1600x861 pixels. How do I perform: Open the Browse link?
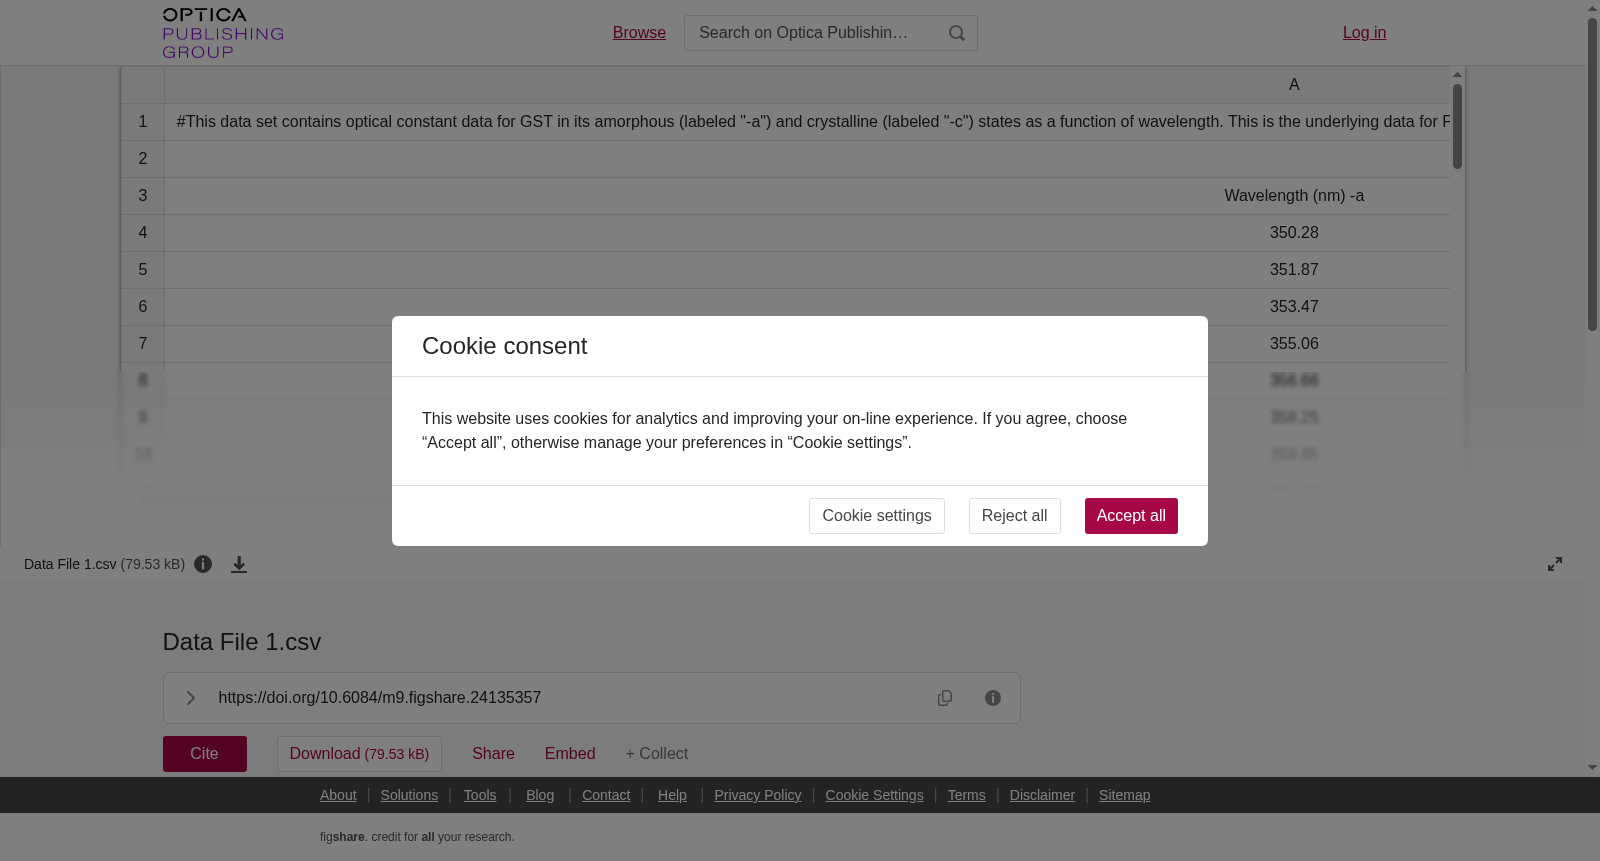639,33
